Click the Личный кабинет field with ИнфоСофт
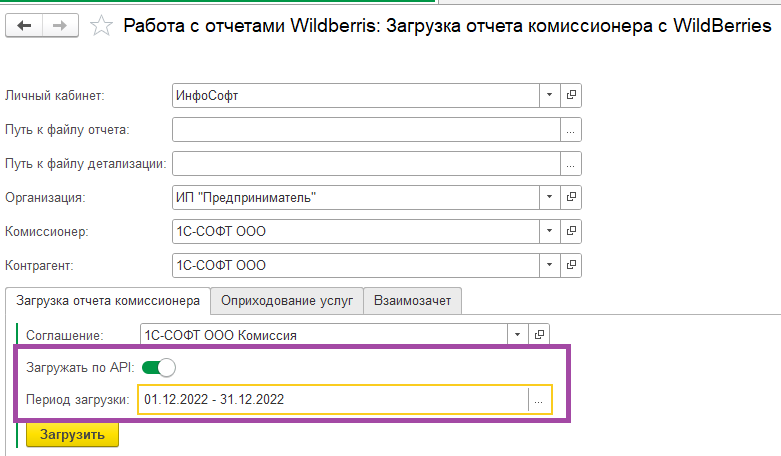This screenshot has height=456, width=781. point(356,95)
